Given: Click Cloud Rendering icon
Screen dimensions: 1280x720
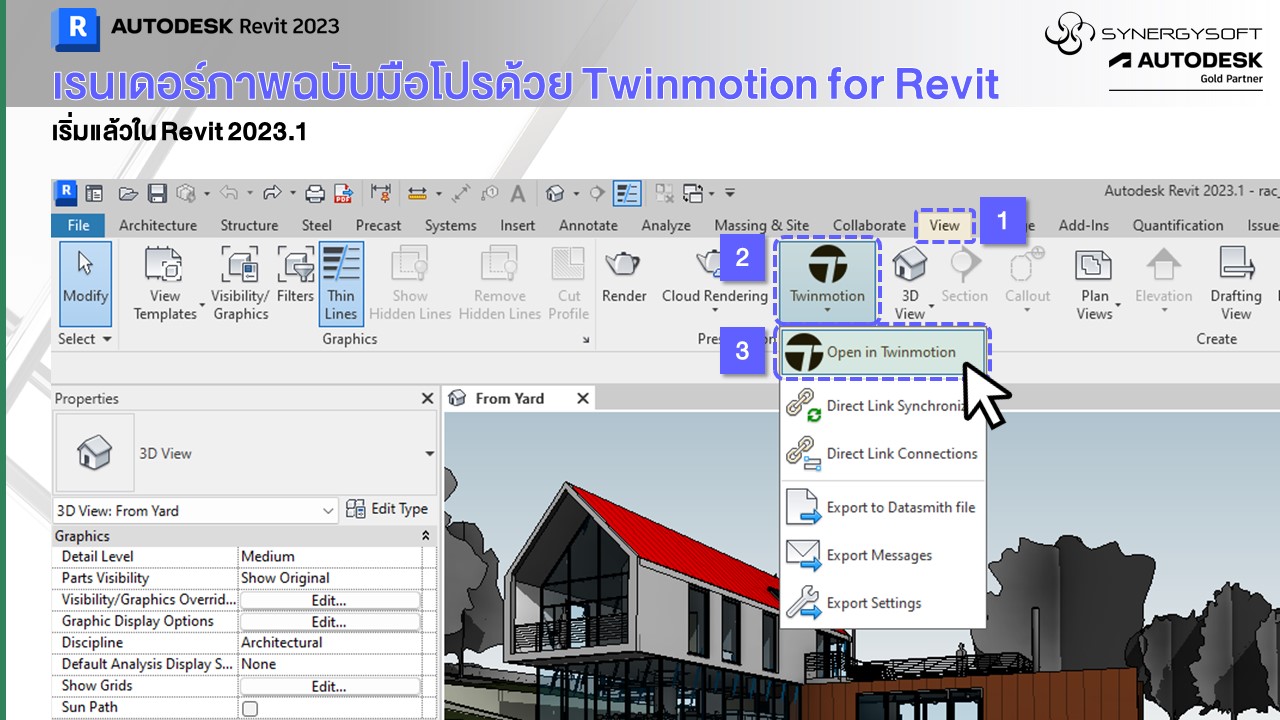Looking at the screenshot, I should [714, 266].
